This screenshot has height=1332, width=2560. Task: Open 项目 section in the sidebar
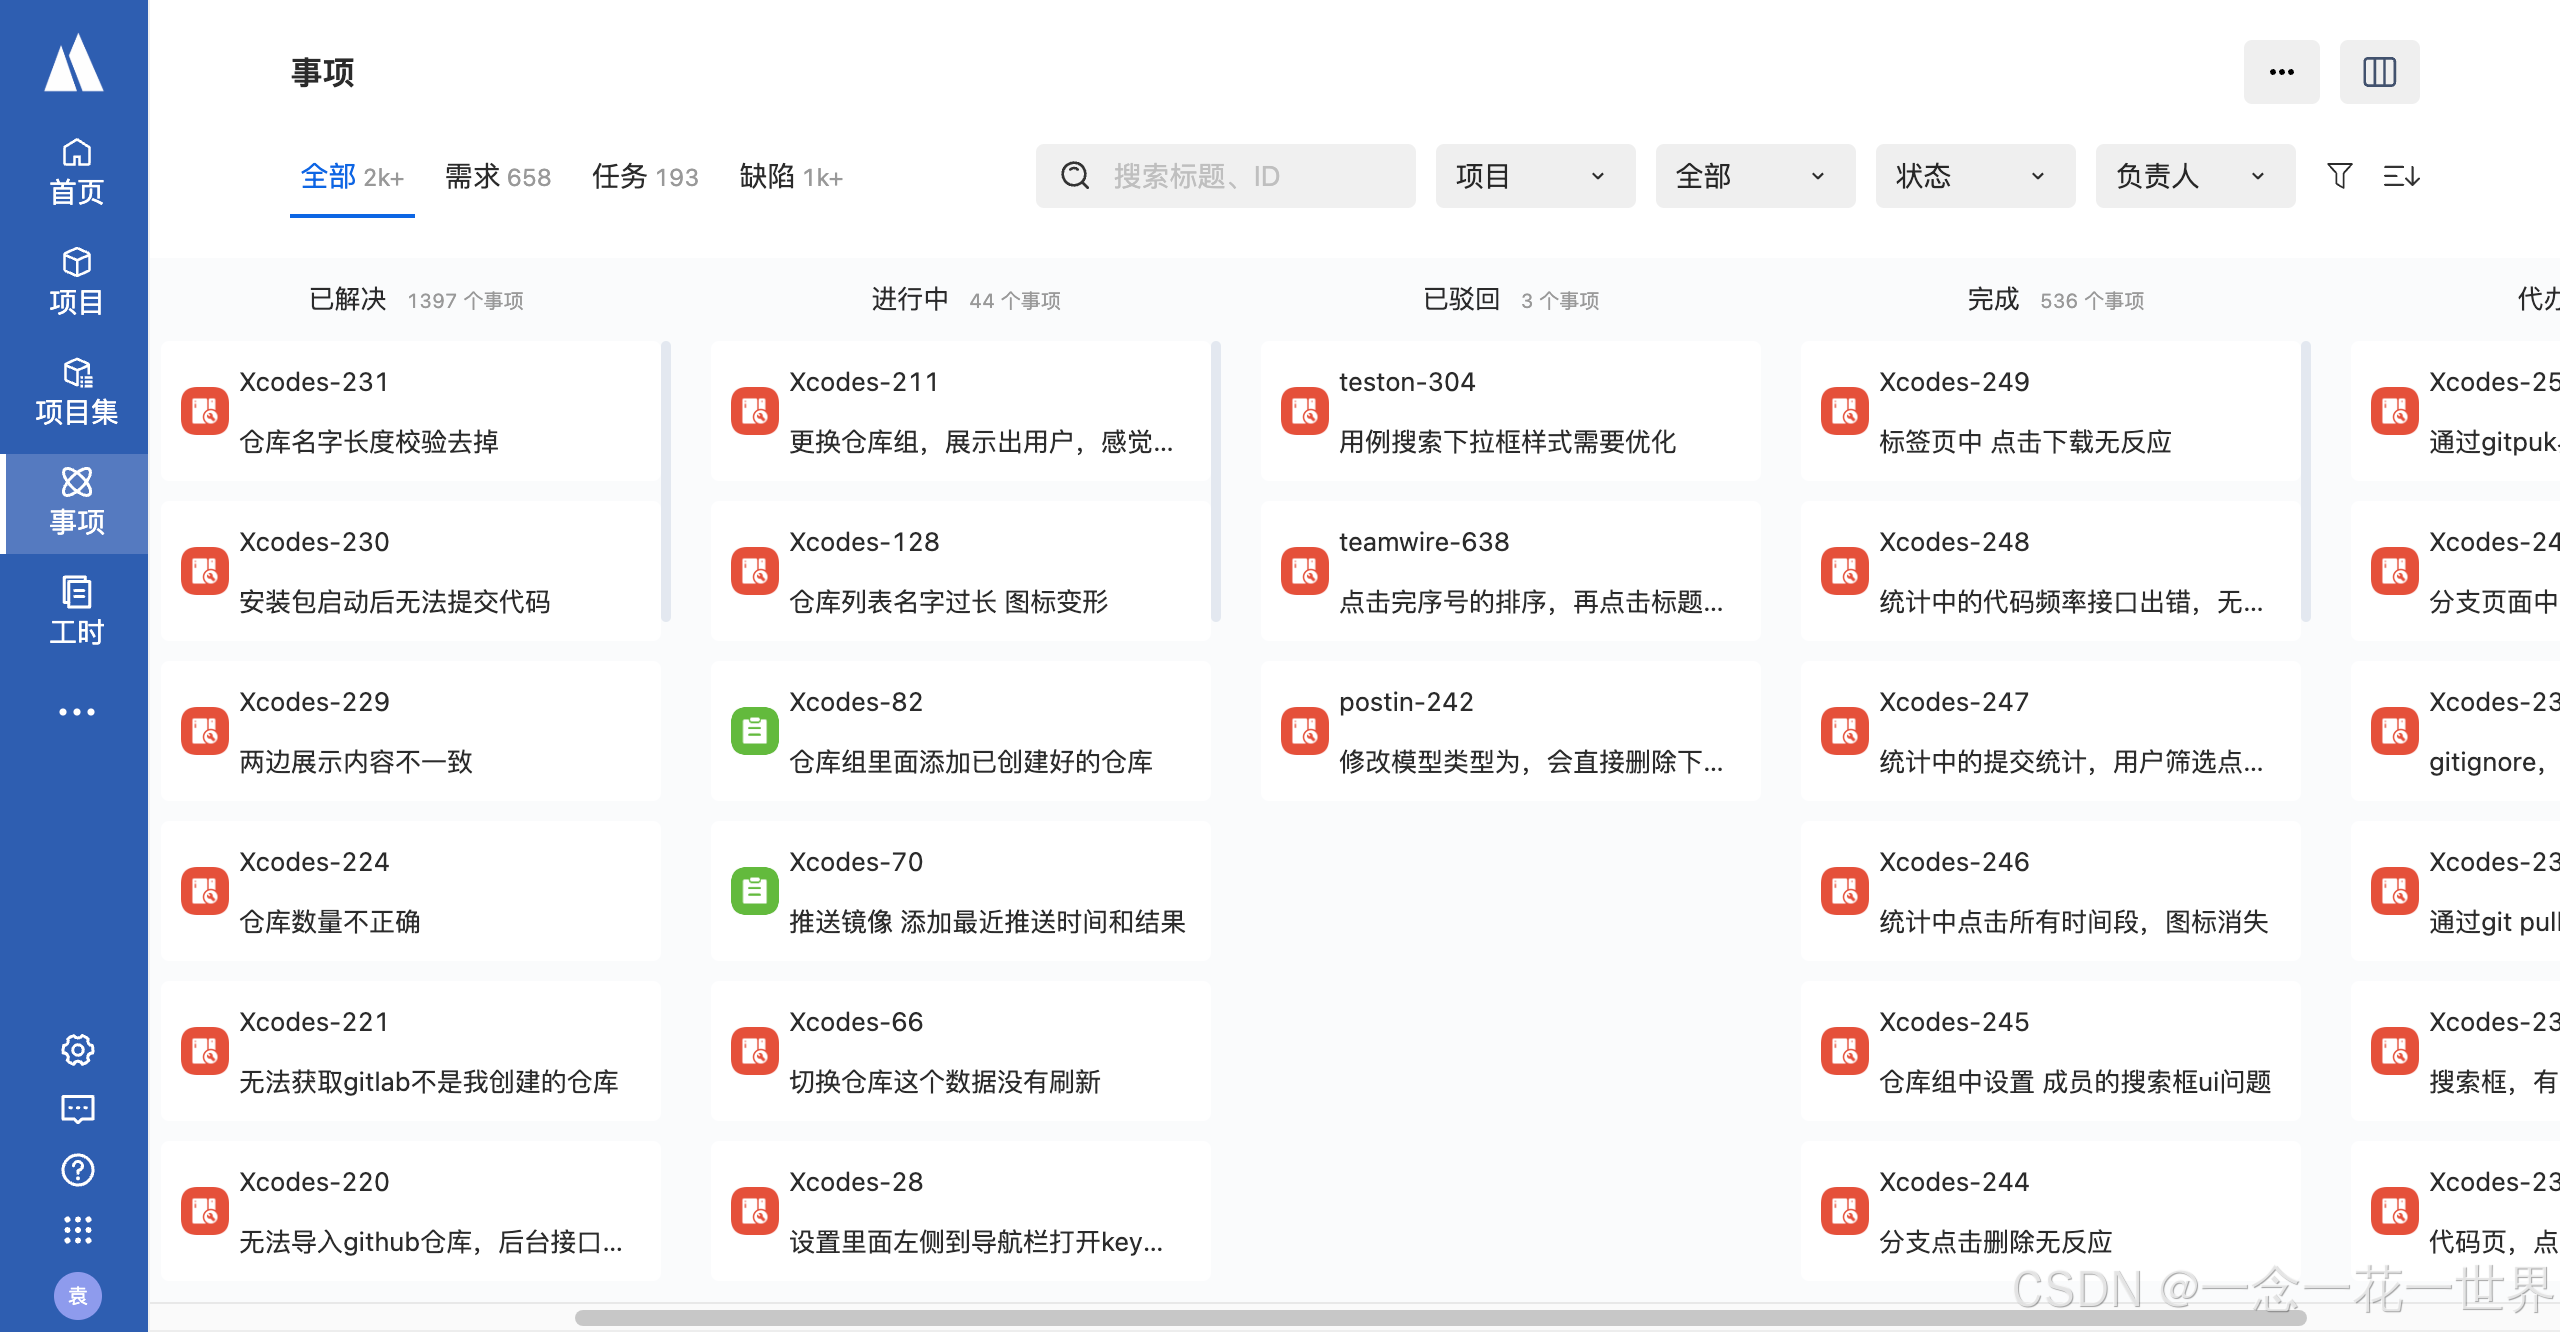coord(76,280)
